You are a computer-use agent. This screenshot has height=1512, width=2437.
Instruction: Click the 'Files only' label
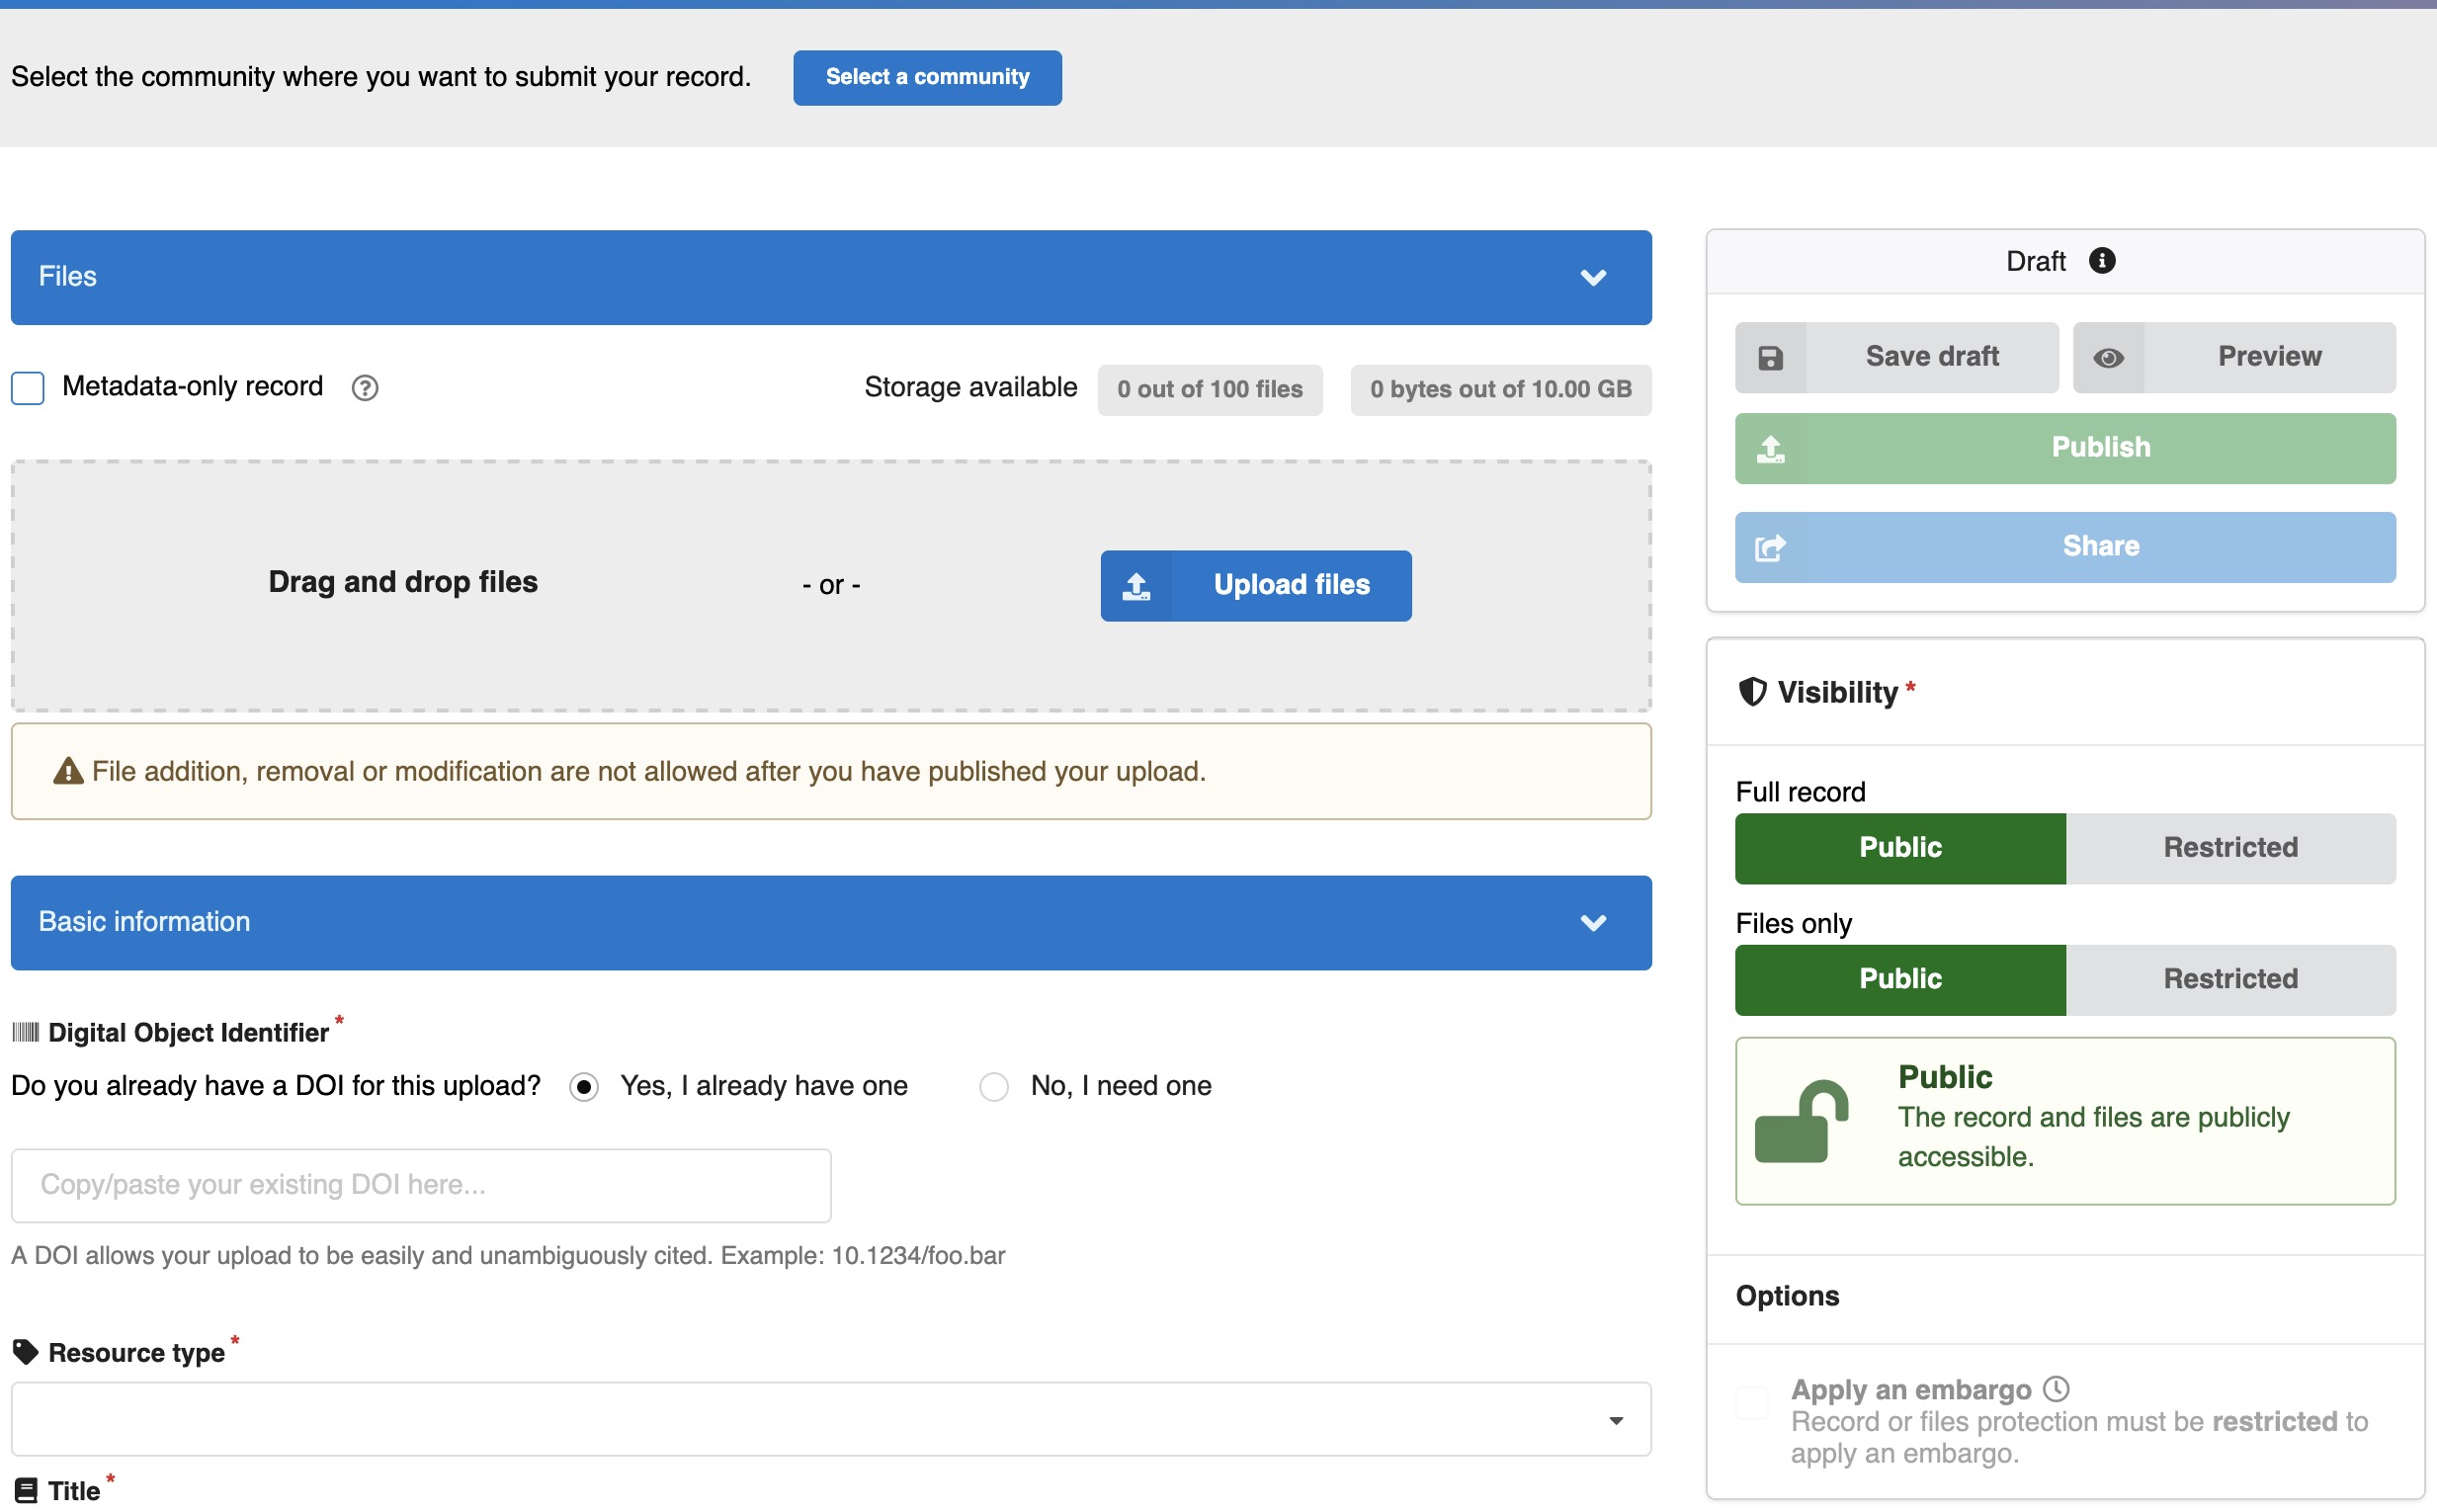pos(1793,923)
